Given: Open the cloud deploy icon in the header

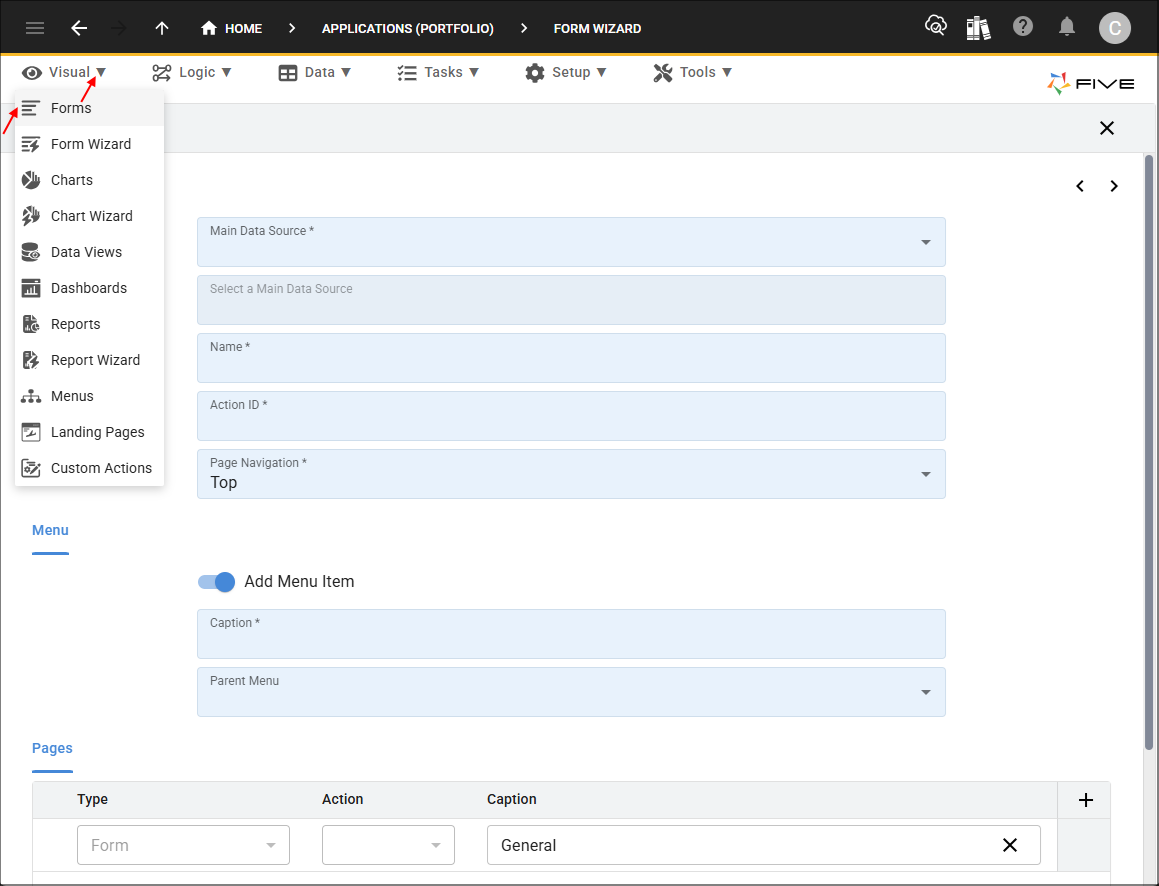Looking at the screenshot, I should (x=936, y=27).
